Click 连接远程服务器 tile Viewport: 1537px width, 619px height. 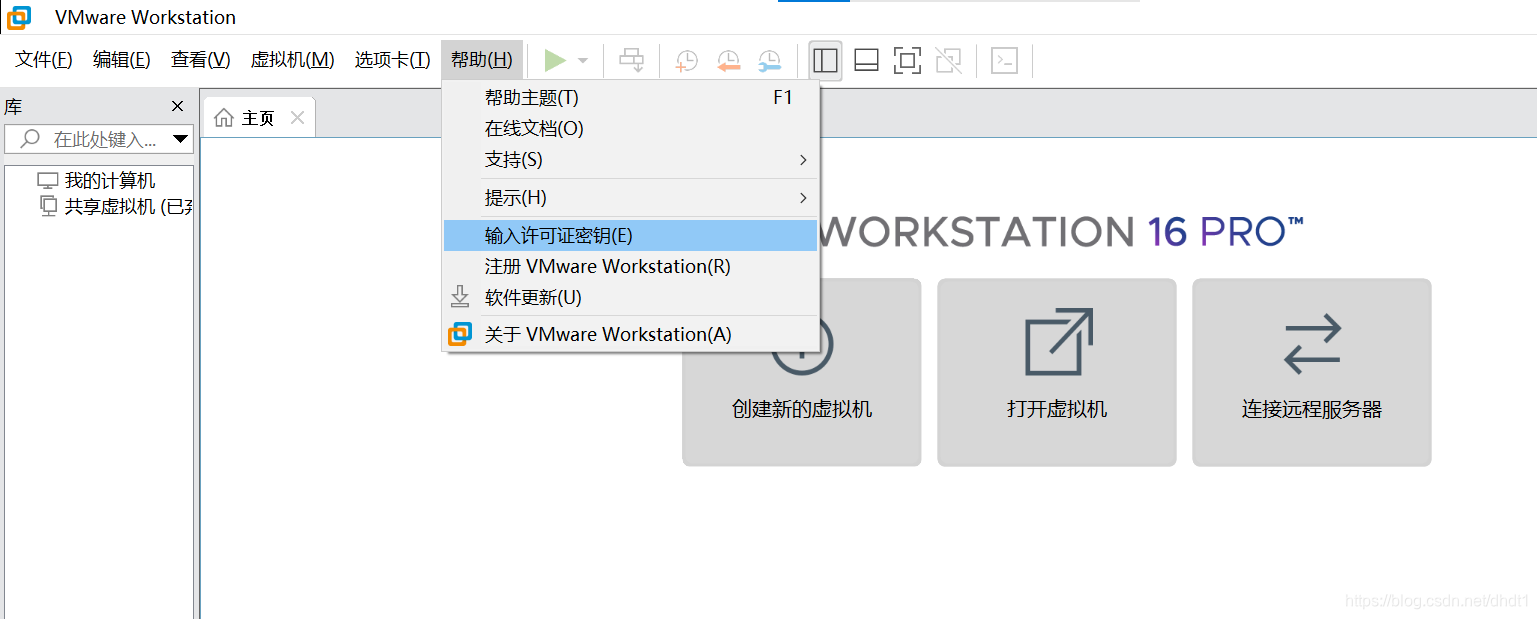pos(1312,372)
